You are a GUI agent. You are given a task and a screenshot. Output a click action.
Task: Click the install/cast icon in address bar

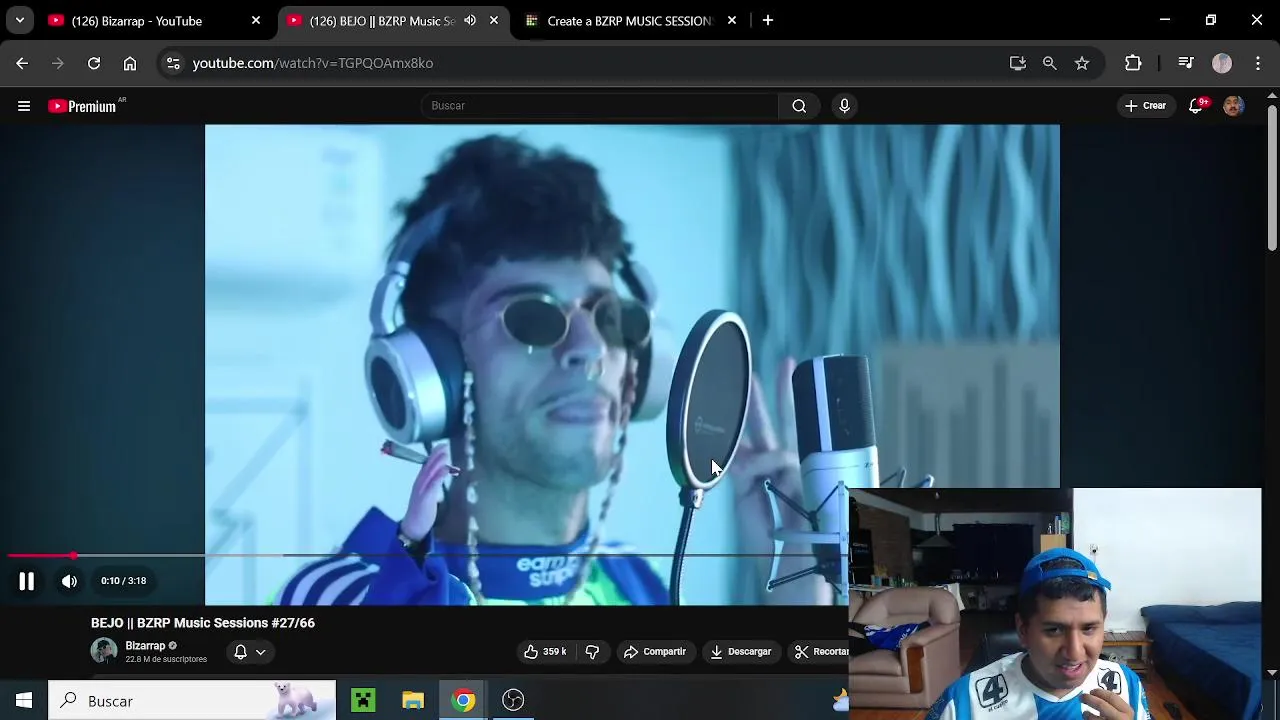[1018, 63]
